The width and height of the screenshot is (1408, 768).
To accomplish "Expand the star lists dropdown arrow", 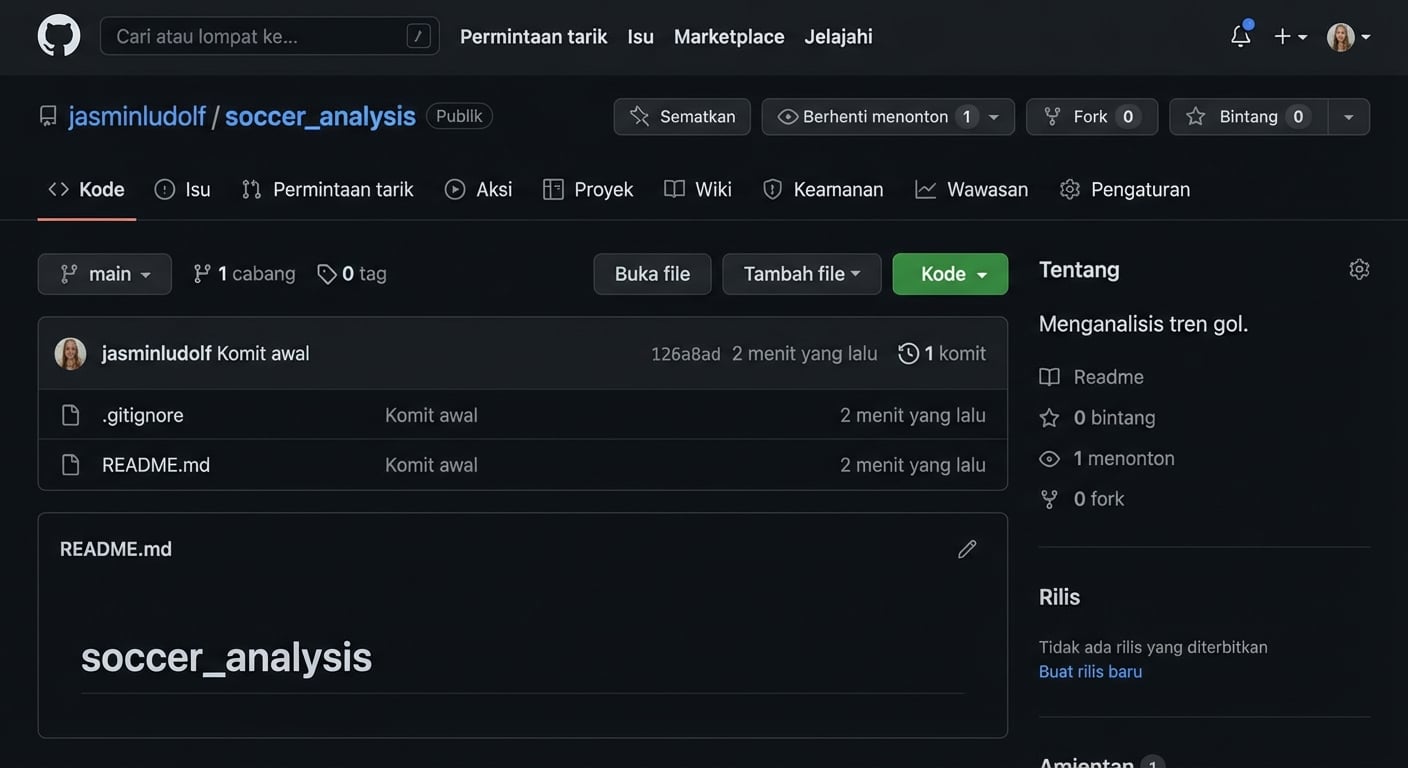I will click(1349, 117).
